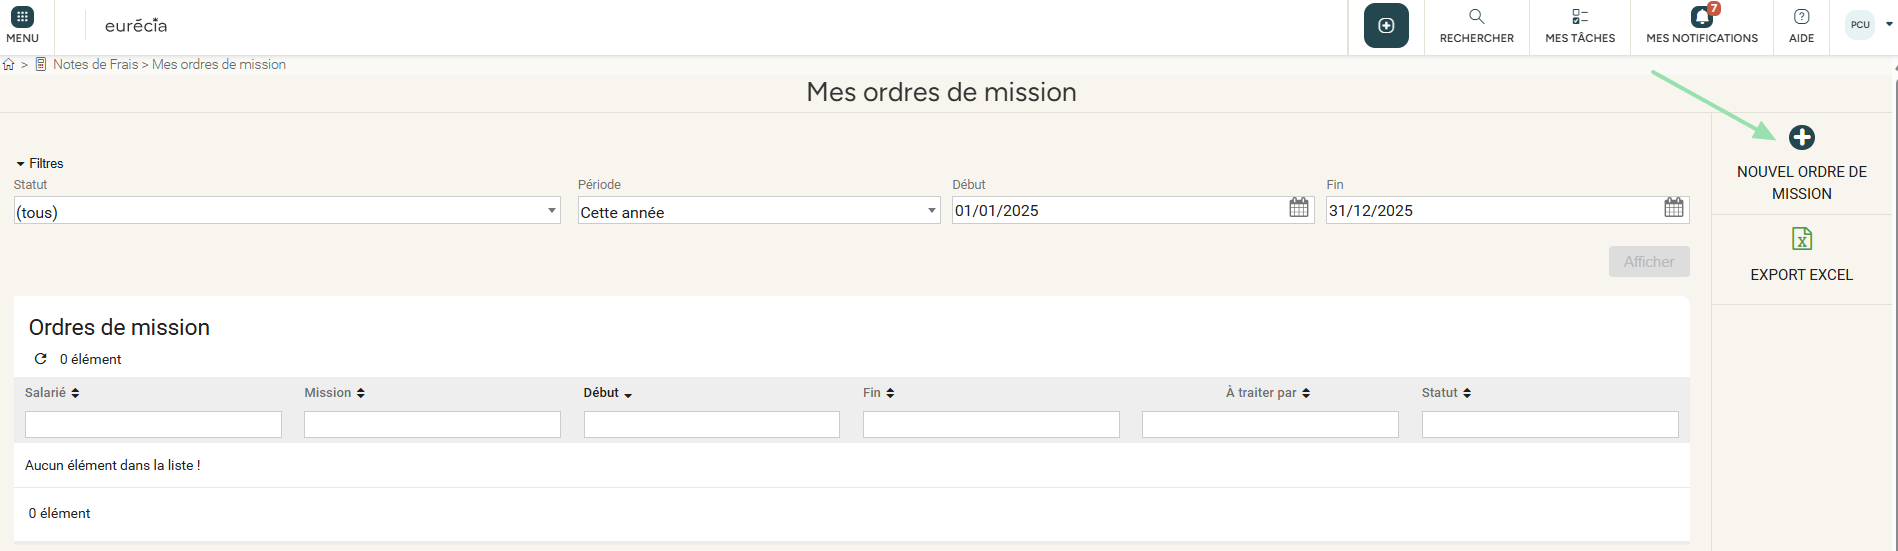Click the quick-add plus button in header
This screenshot has height=551, width=1898.
(1386, 26)
